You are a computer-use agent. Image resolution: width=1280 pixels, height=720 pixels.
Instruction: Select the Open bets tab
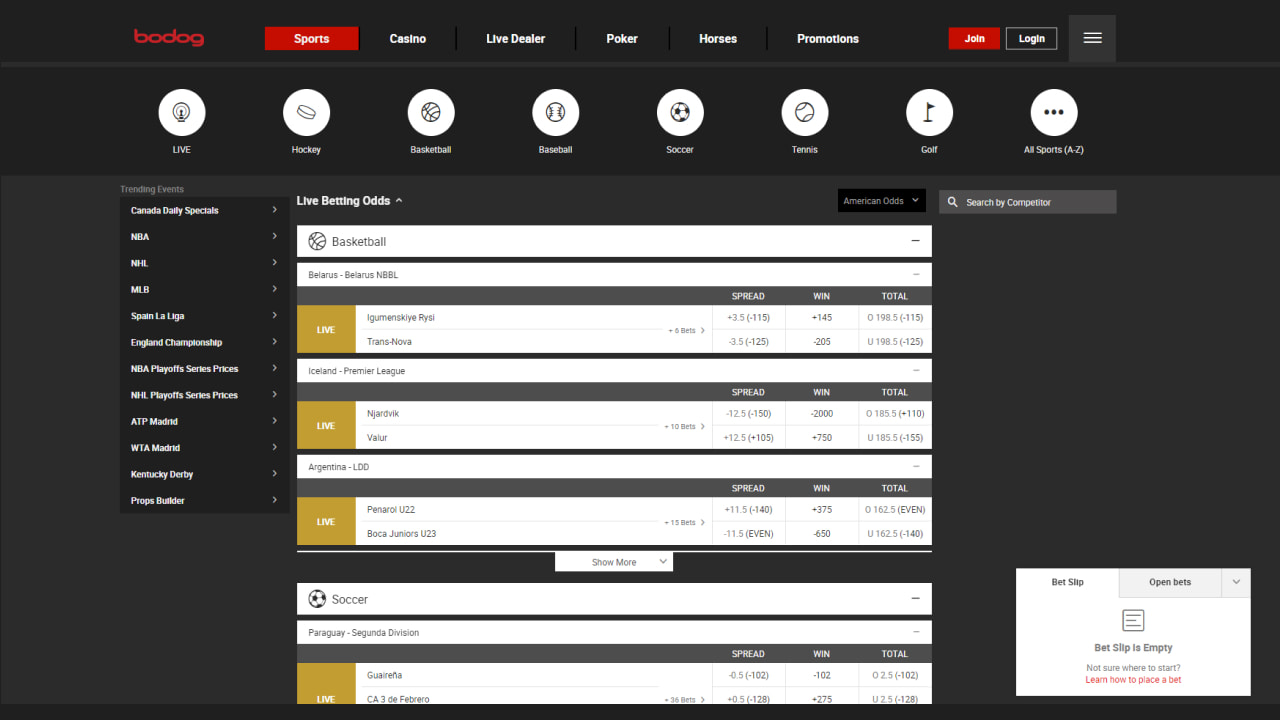click(1170, 582)
